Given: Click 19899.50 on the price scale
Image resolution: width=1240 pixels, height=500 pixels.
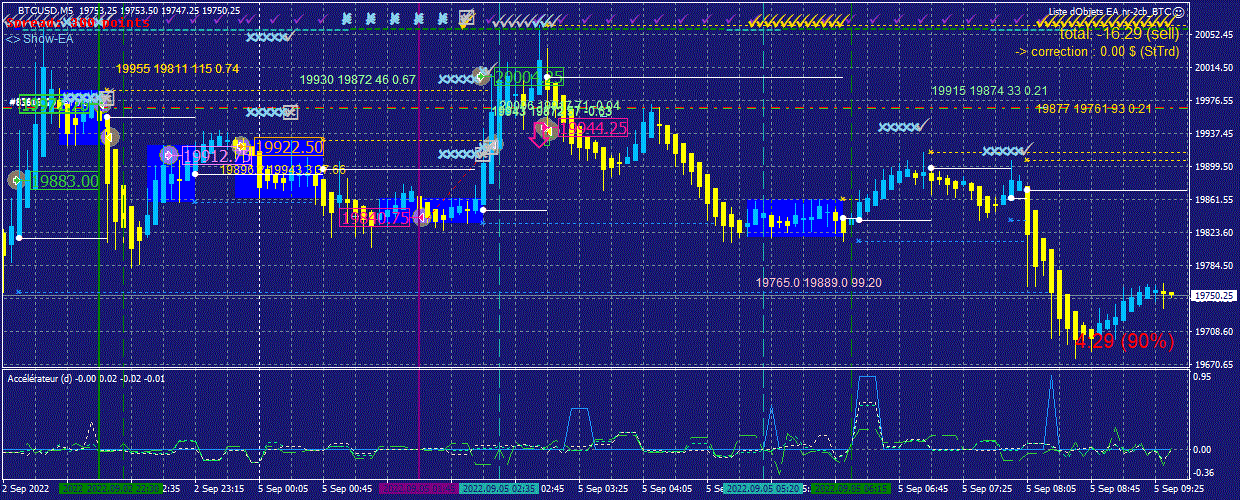Looking at the screenshot, I should (x=1213, y=167).
